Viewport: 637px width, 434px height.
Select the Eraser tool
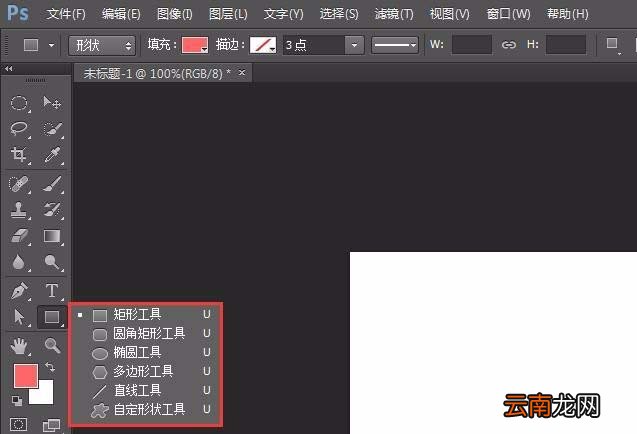19,236
